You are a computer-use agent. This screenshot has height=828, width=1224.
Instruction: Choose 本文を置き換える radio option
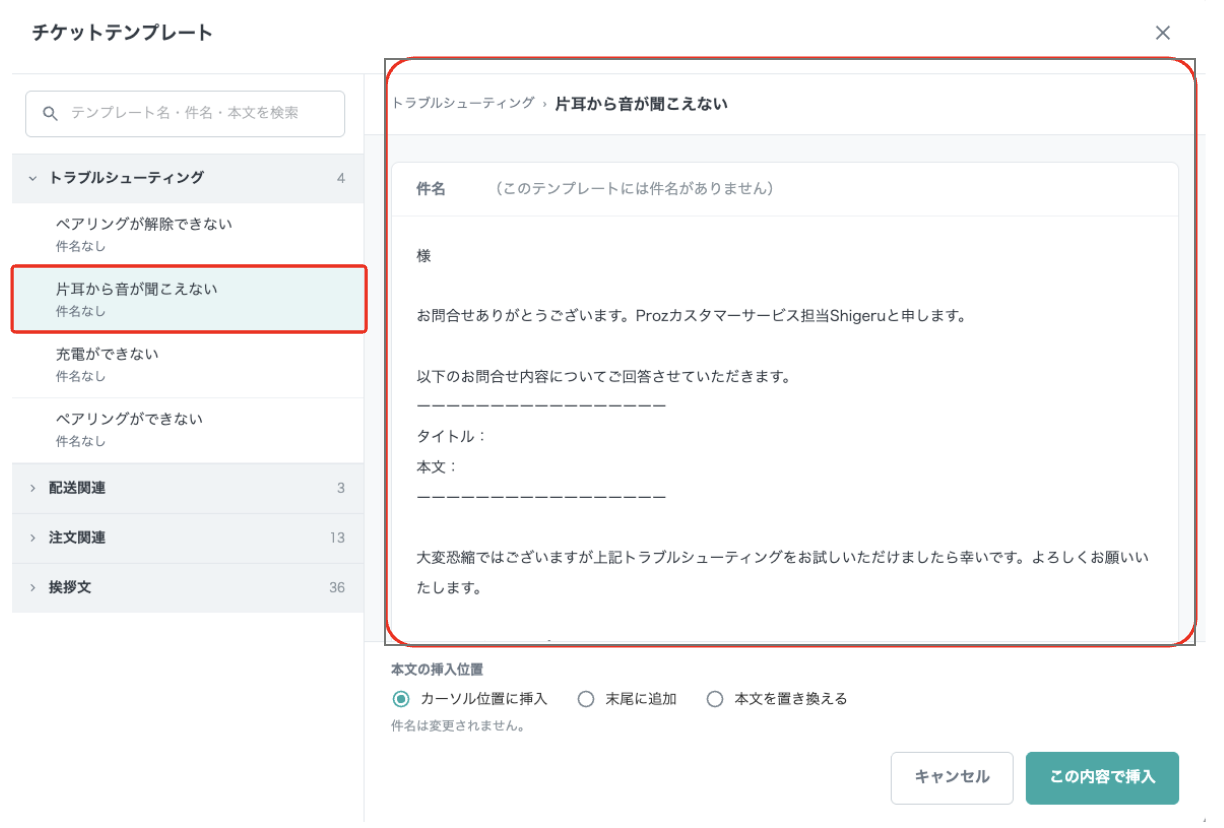[714, 700]
